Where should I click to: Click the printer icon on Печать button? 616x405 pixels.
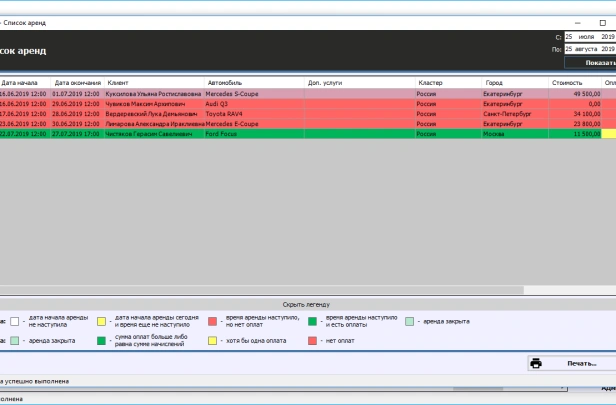(536, 363)
